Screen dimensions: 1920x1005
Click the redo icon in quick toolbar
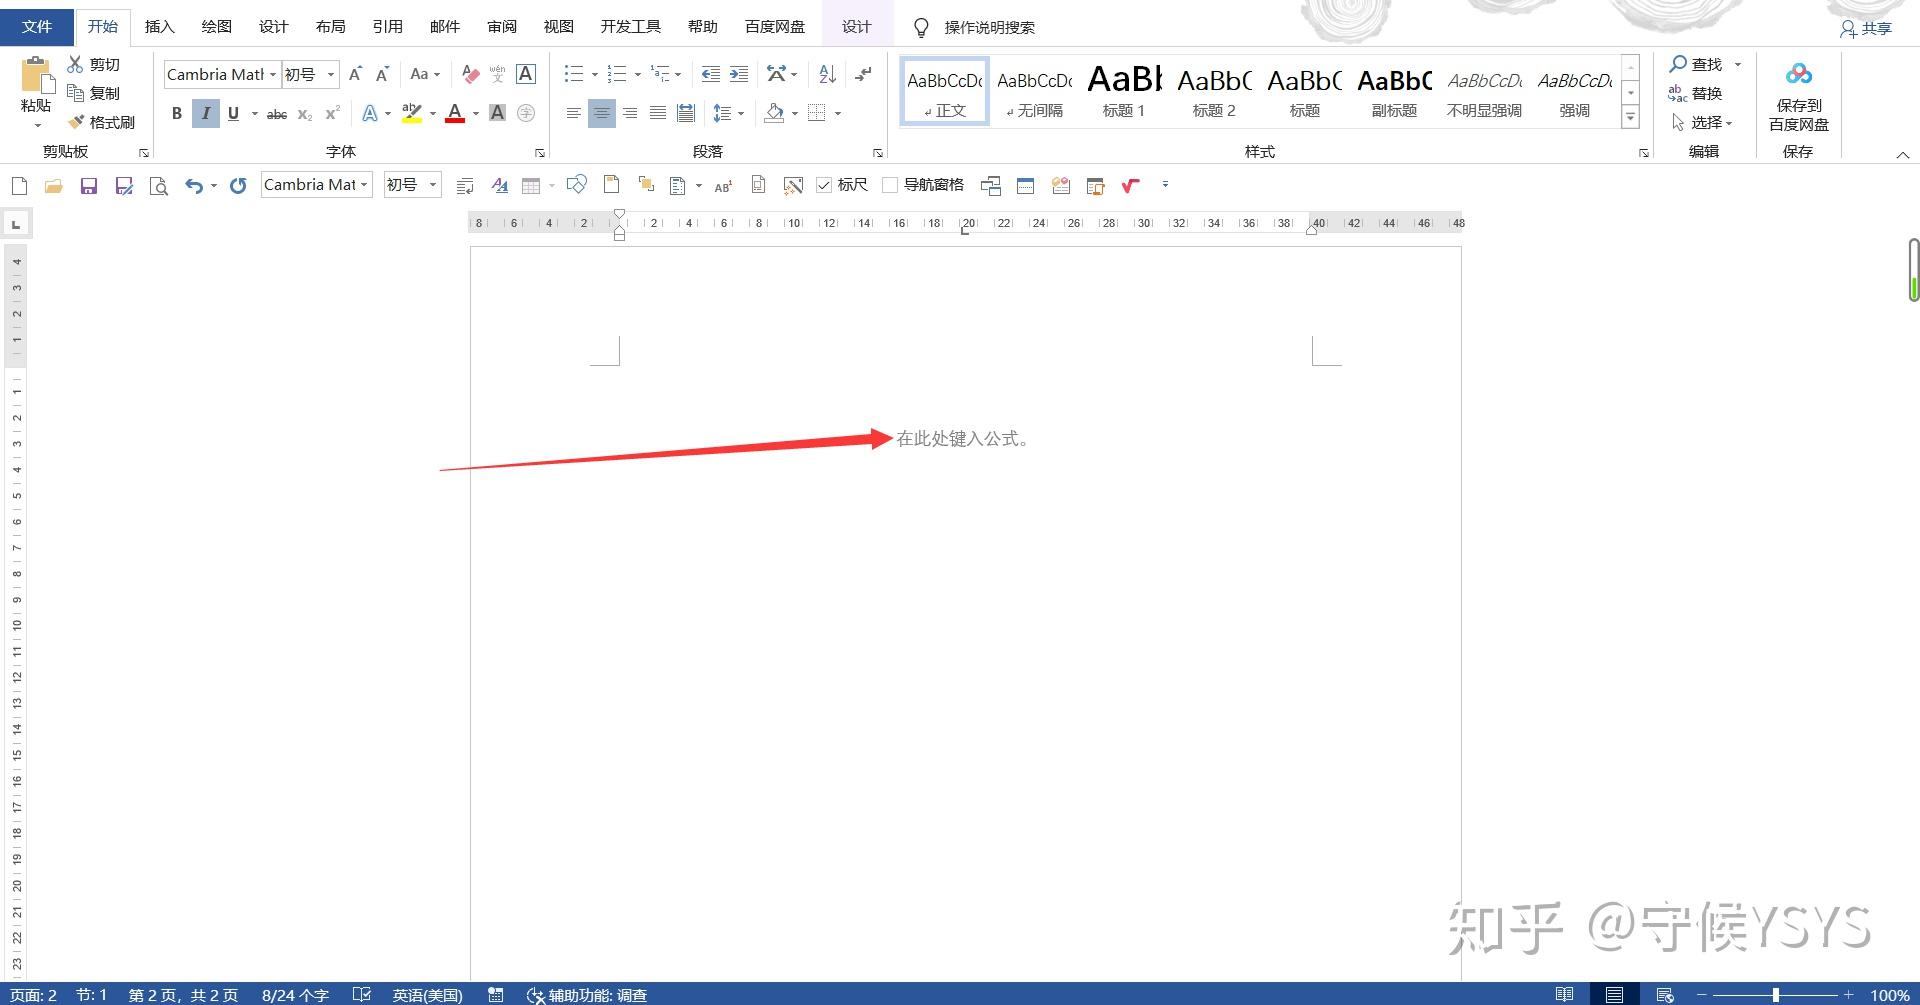pyautogui.click(x=238, y=185)
